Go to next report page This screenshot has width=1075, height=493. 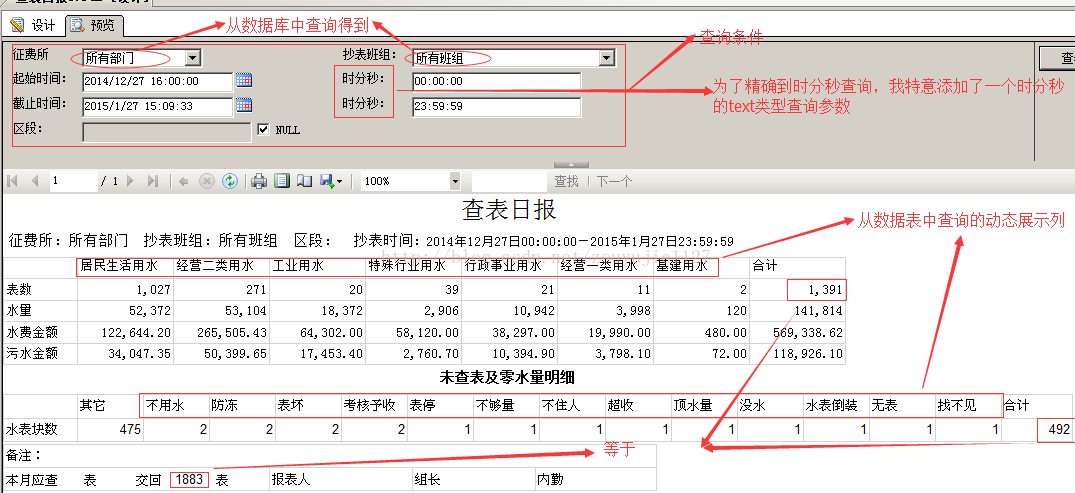pos(131,181)
